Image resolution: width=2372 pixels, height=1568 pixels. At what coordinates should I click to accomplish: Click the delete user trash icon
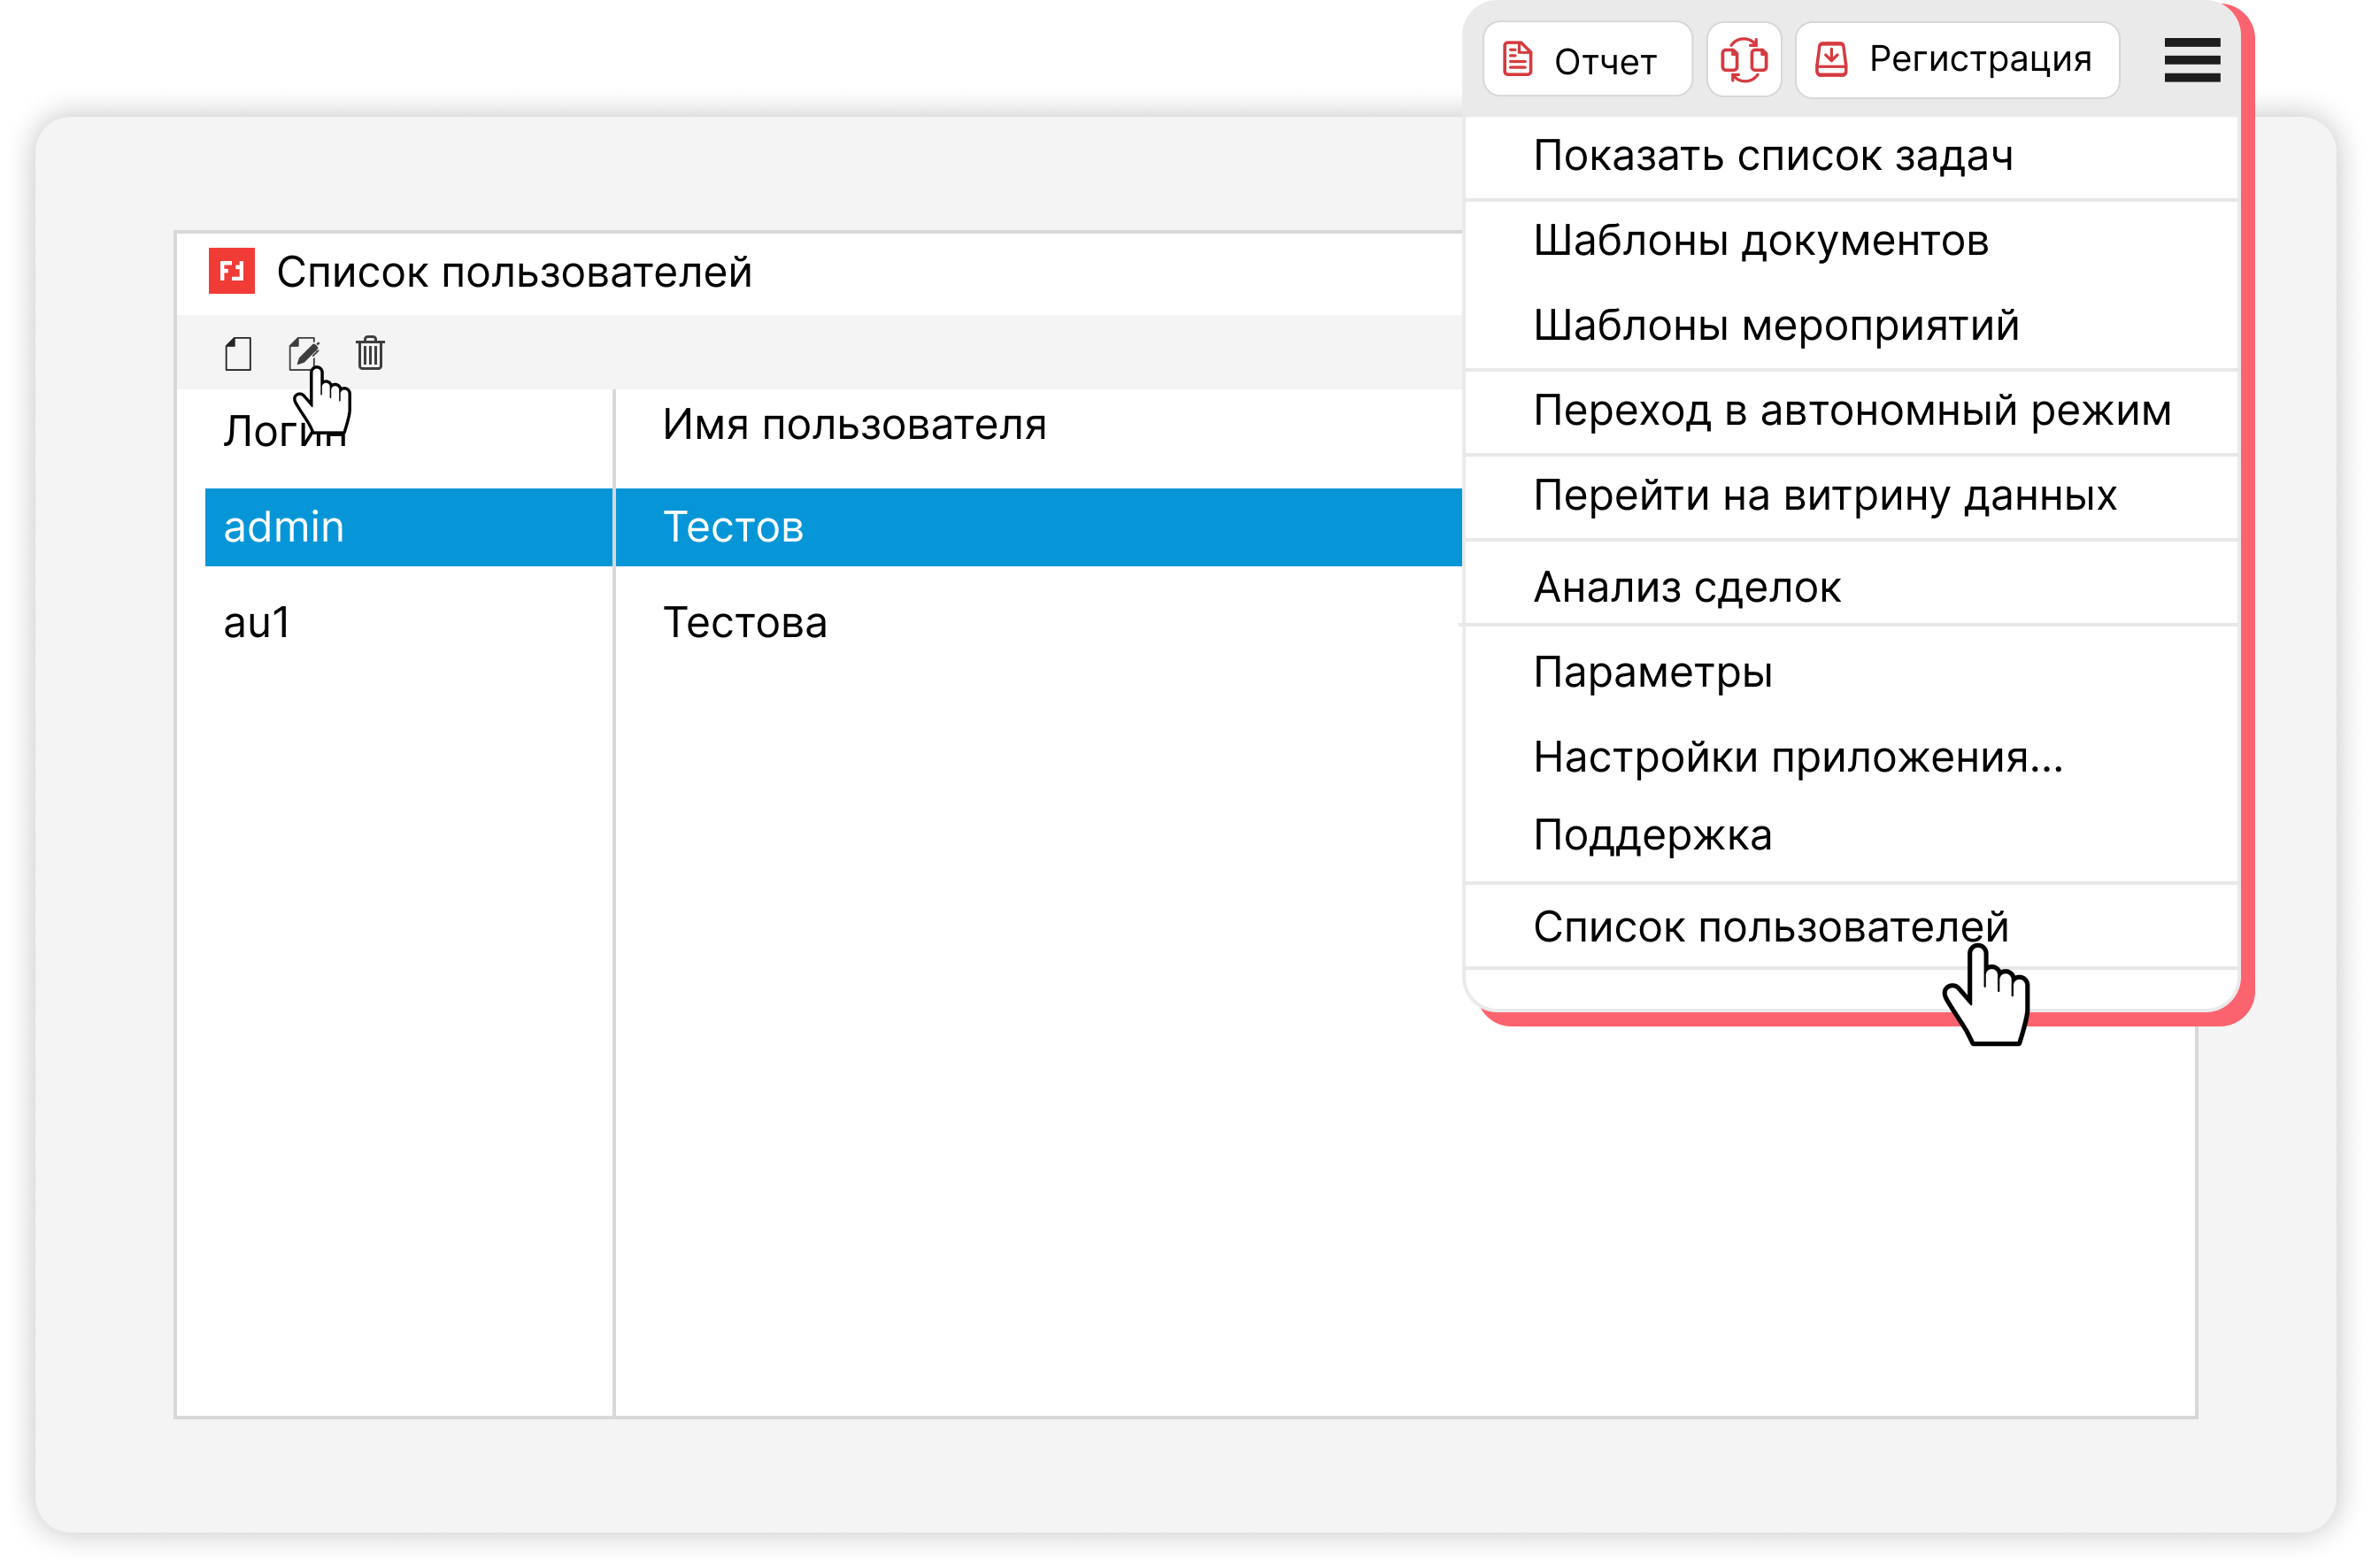(370, 353)
